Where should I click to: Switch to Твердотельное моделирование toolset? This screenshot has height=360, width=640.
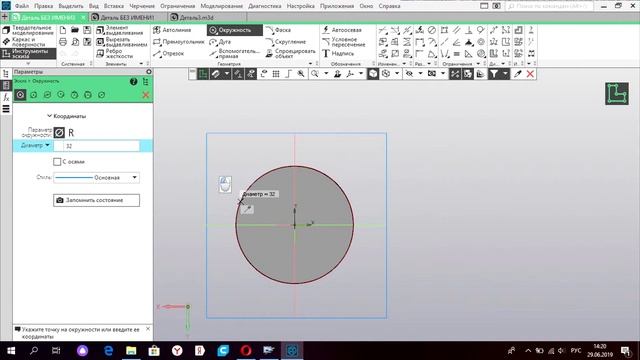[x=28, y=30]
